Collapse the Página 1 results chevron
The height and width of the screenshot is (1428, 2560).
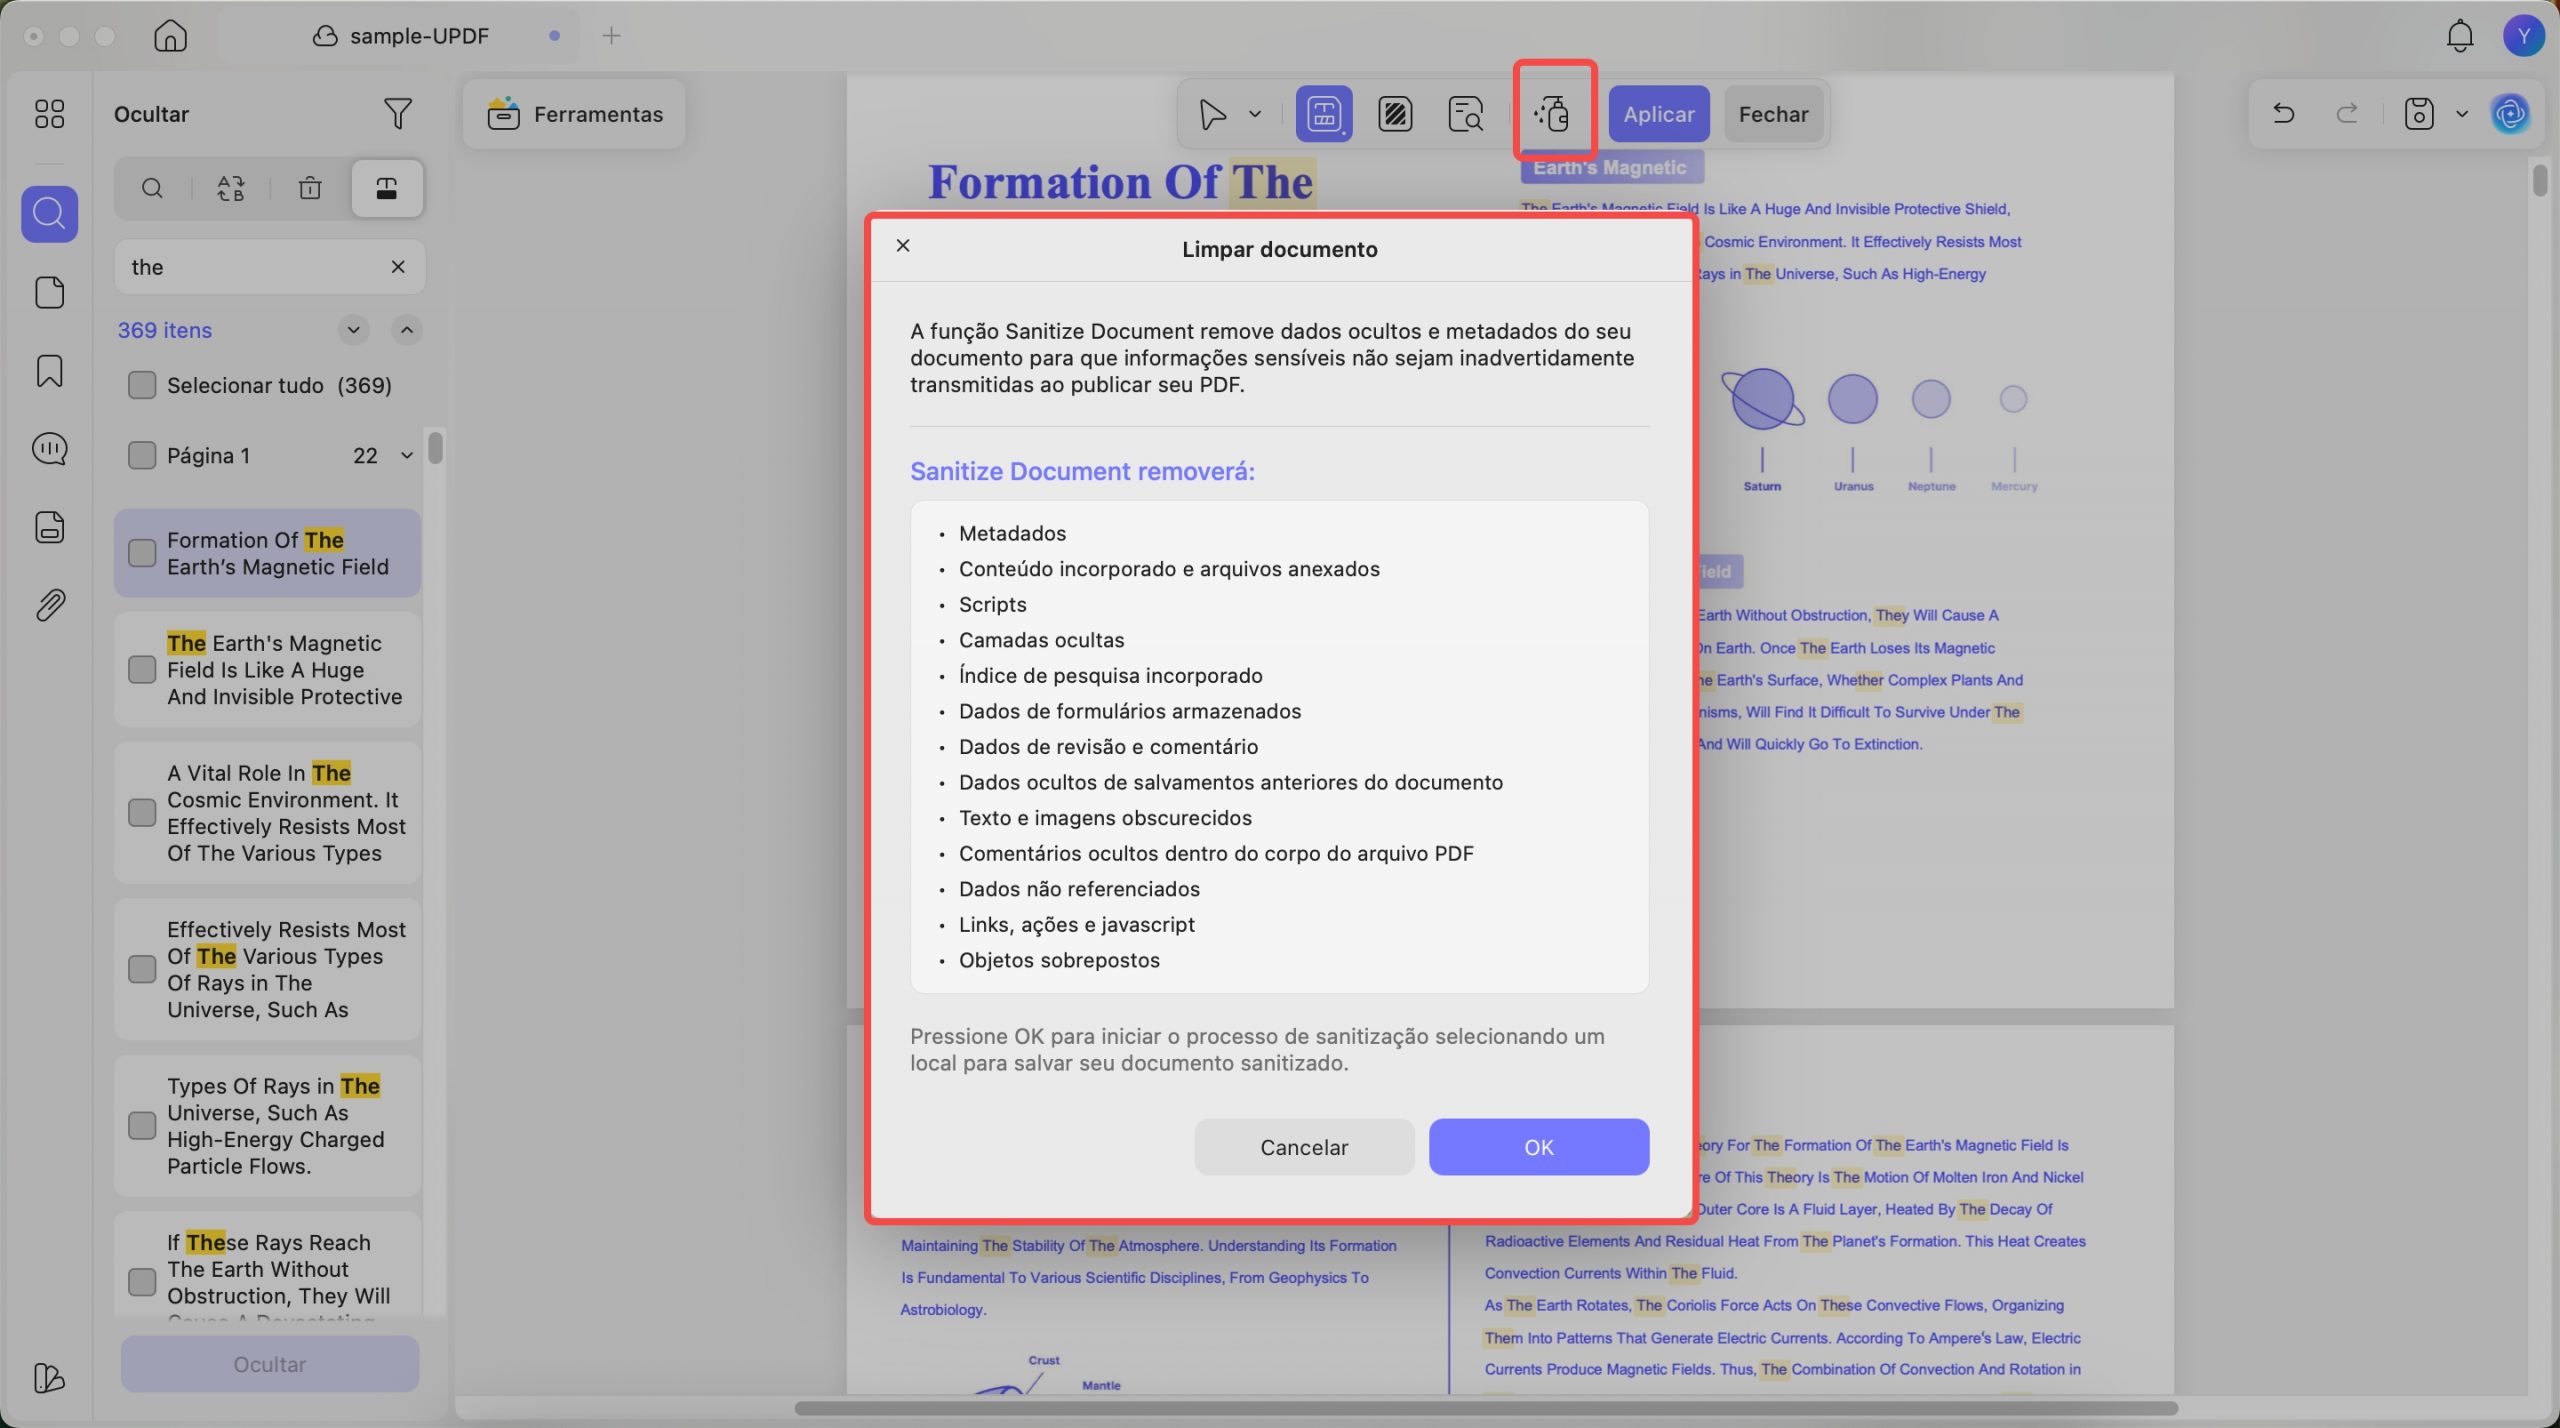click(407, 455)
